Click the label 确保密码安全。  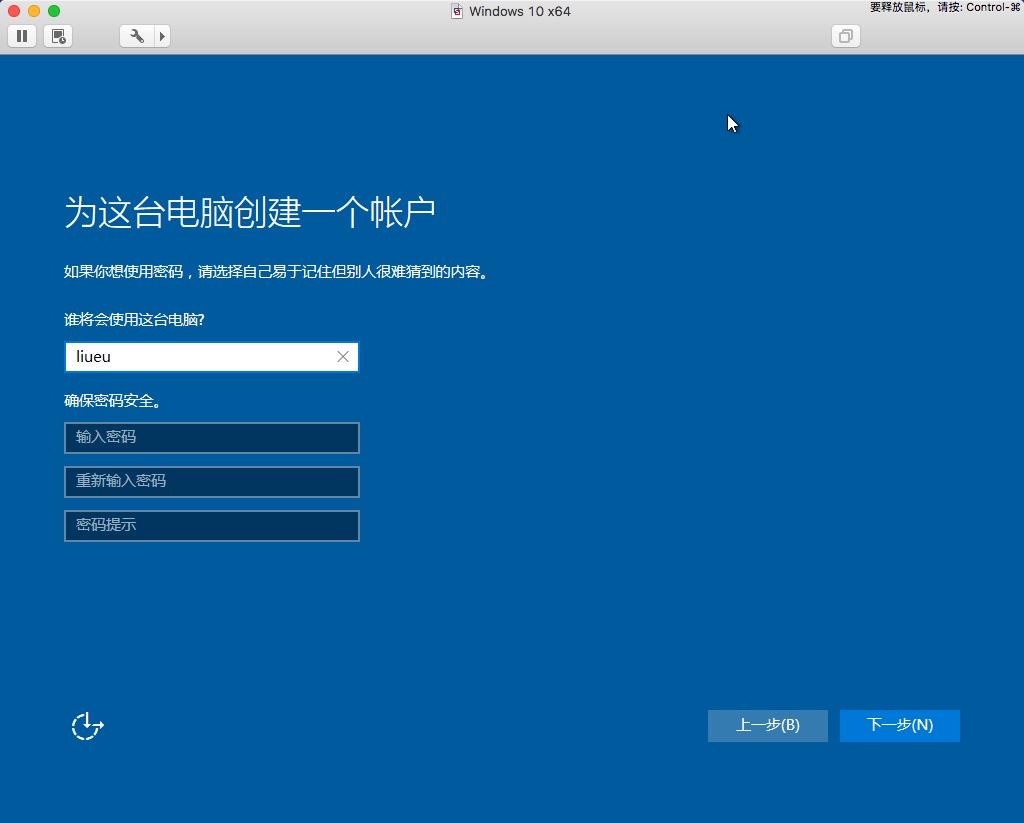click(113, 400)
